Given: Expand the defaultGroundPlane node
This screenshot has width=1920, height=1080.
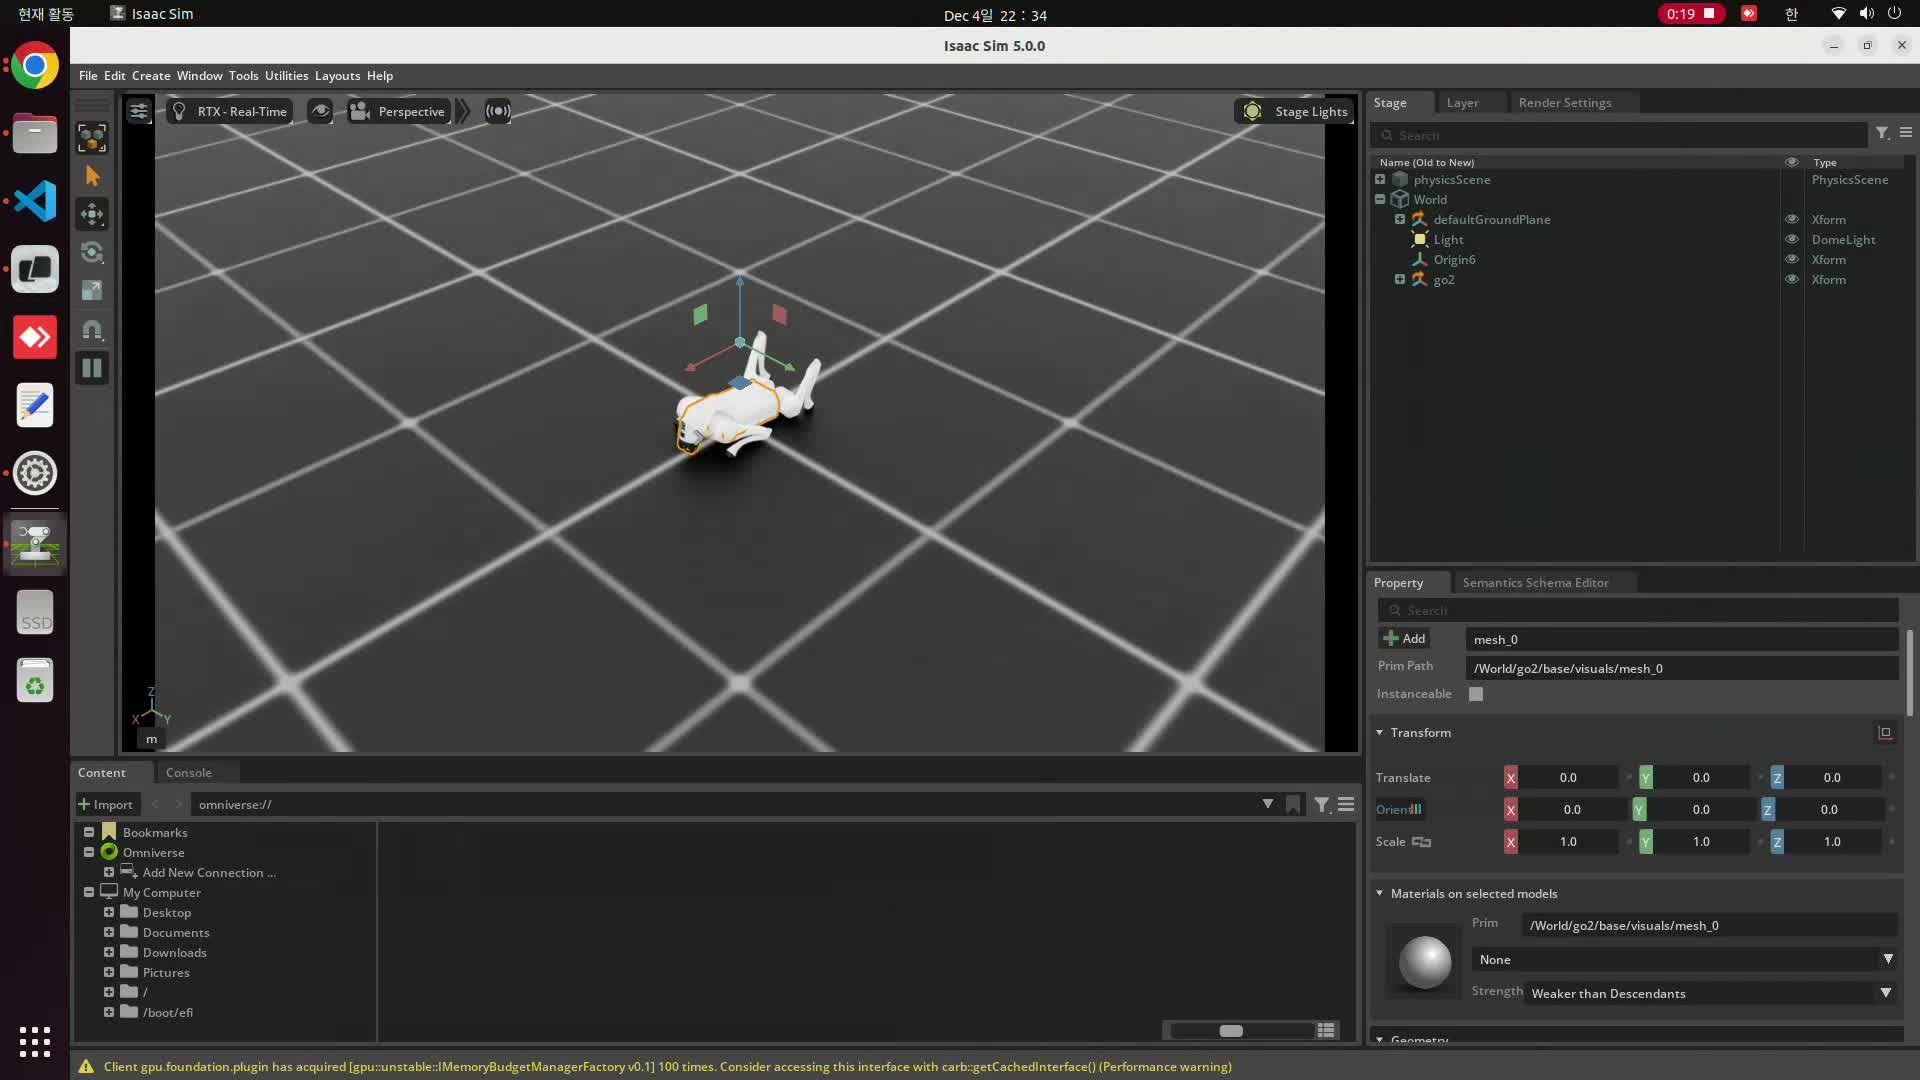Looking at the screenshot, I should [1400, 219].
